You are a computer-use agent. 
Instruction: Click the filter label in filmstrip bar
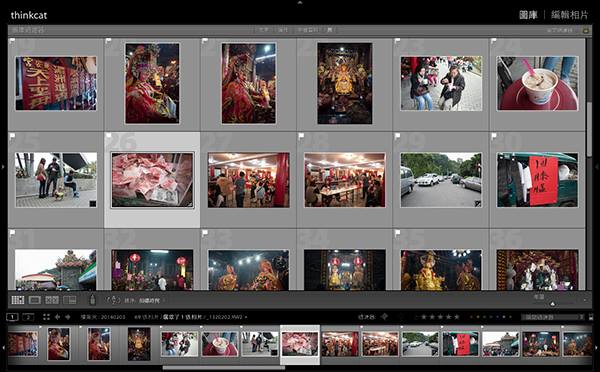[366, 317]
